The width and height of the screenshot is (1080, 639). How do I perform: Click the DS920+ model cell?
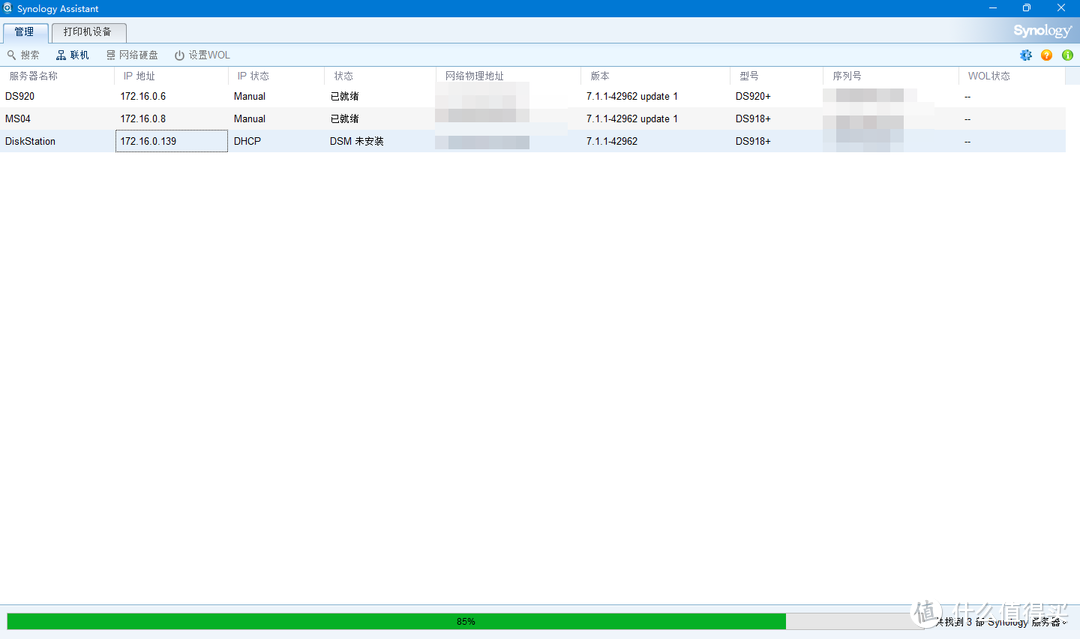point(753,96)
